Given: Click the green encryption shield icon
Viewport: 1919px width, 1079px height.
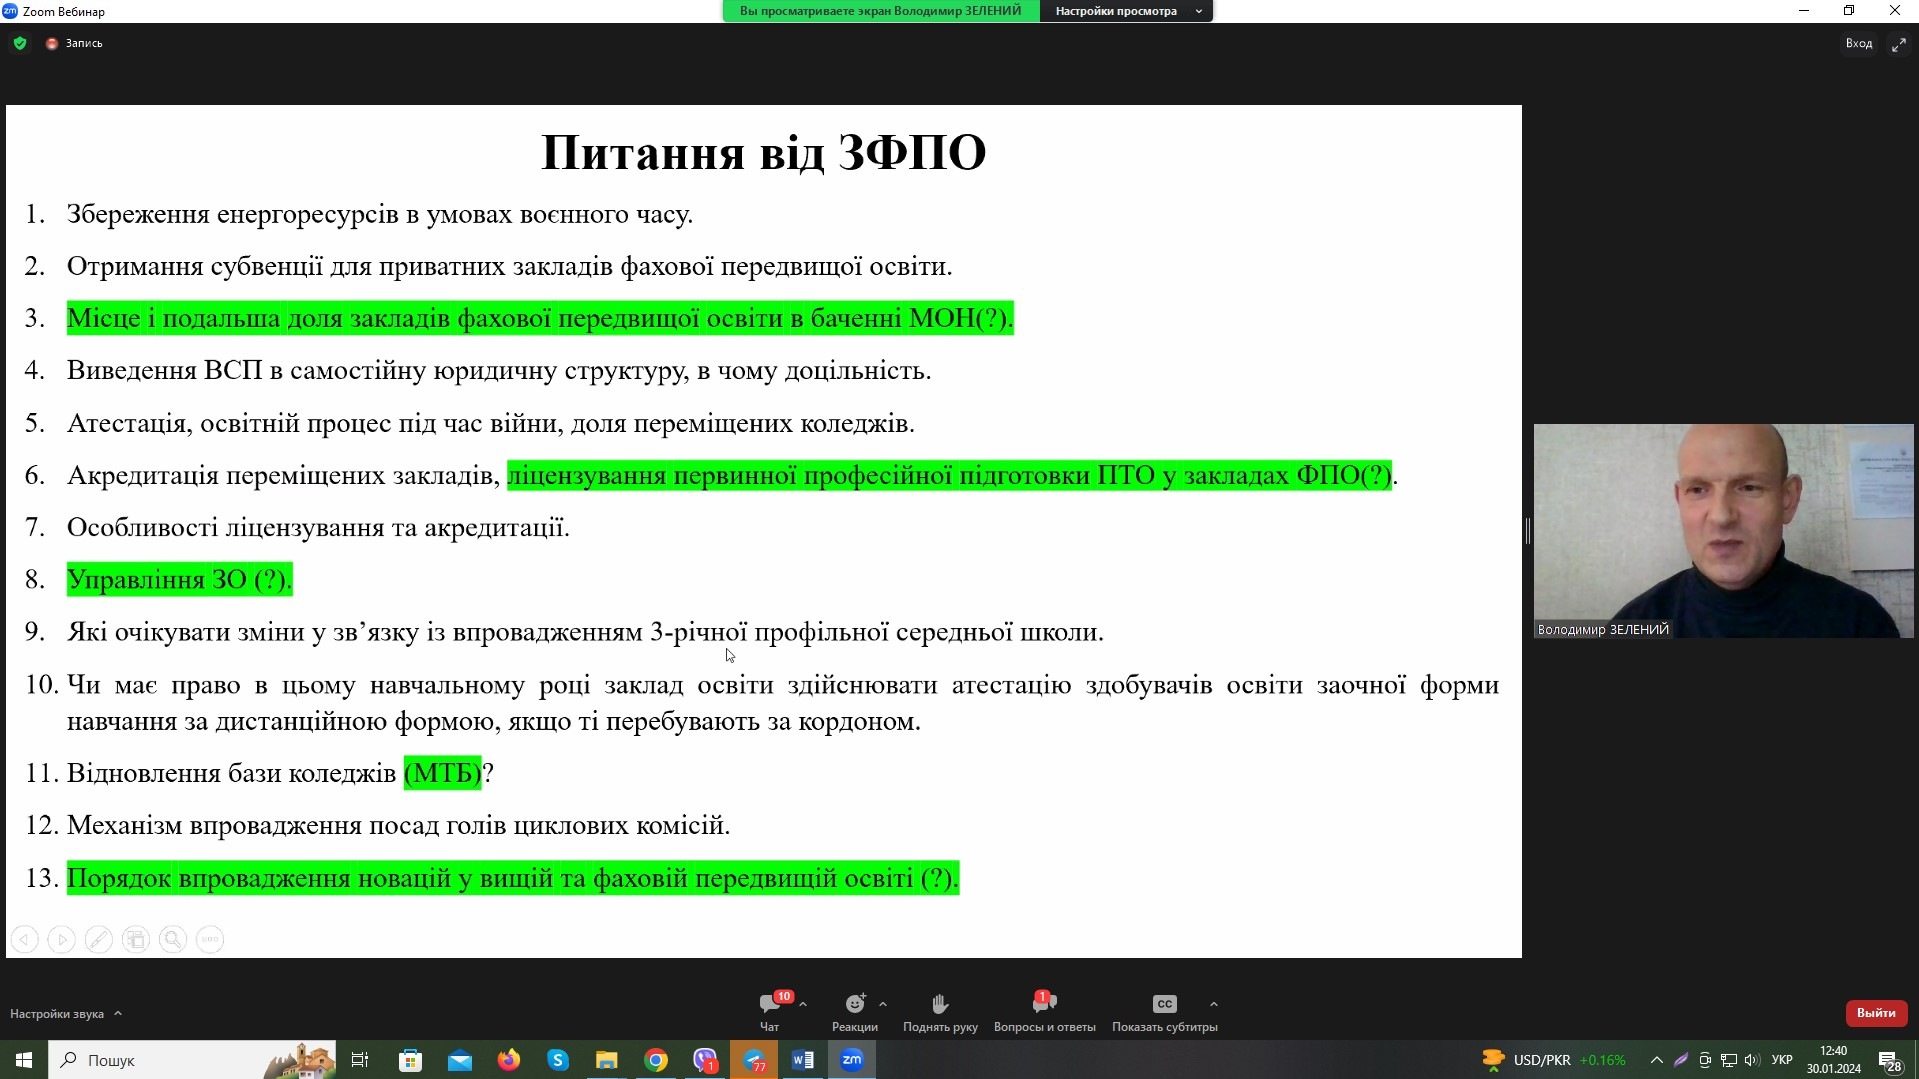Looking at the screenshot, I should 20,43.
